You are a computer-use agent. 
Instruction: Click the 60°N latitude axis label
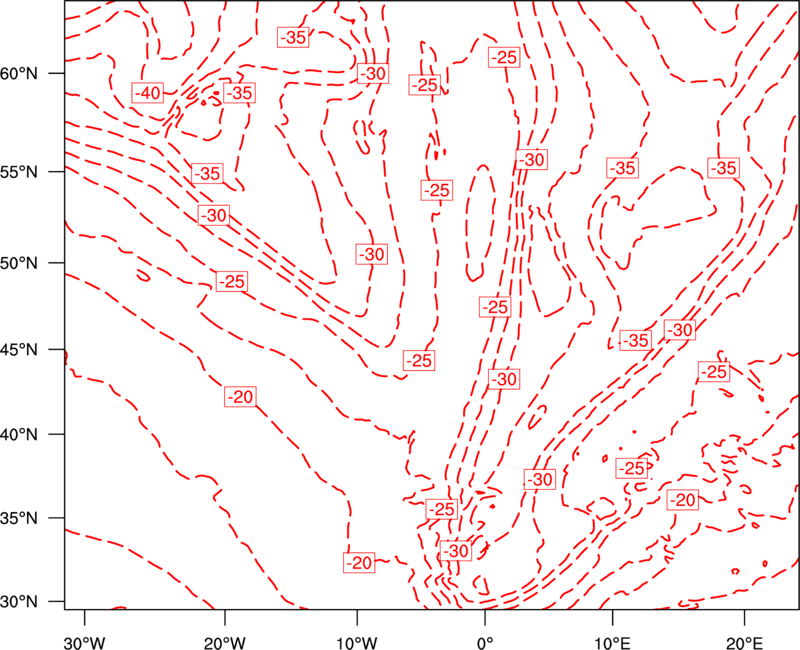point(19,74)
